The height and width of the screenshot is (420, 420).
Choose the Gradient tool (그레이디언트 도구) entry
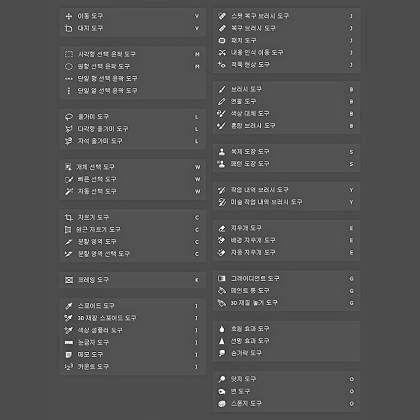(286, 278)
